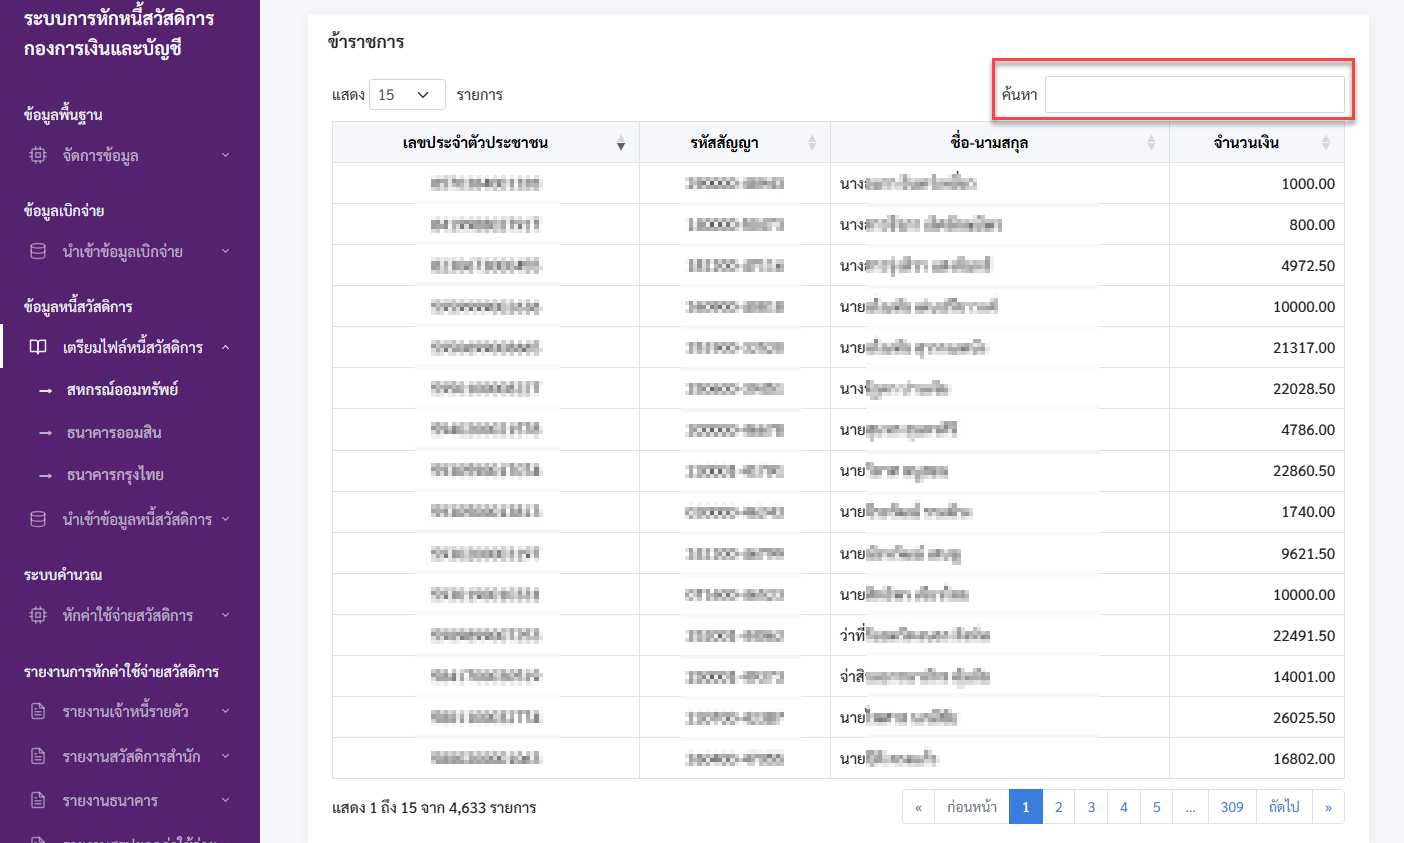Click the sort arrows on รหัสสัญญา column
The image size is (1404, 843).
pos(812,143)
